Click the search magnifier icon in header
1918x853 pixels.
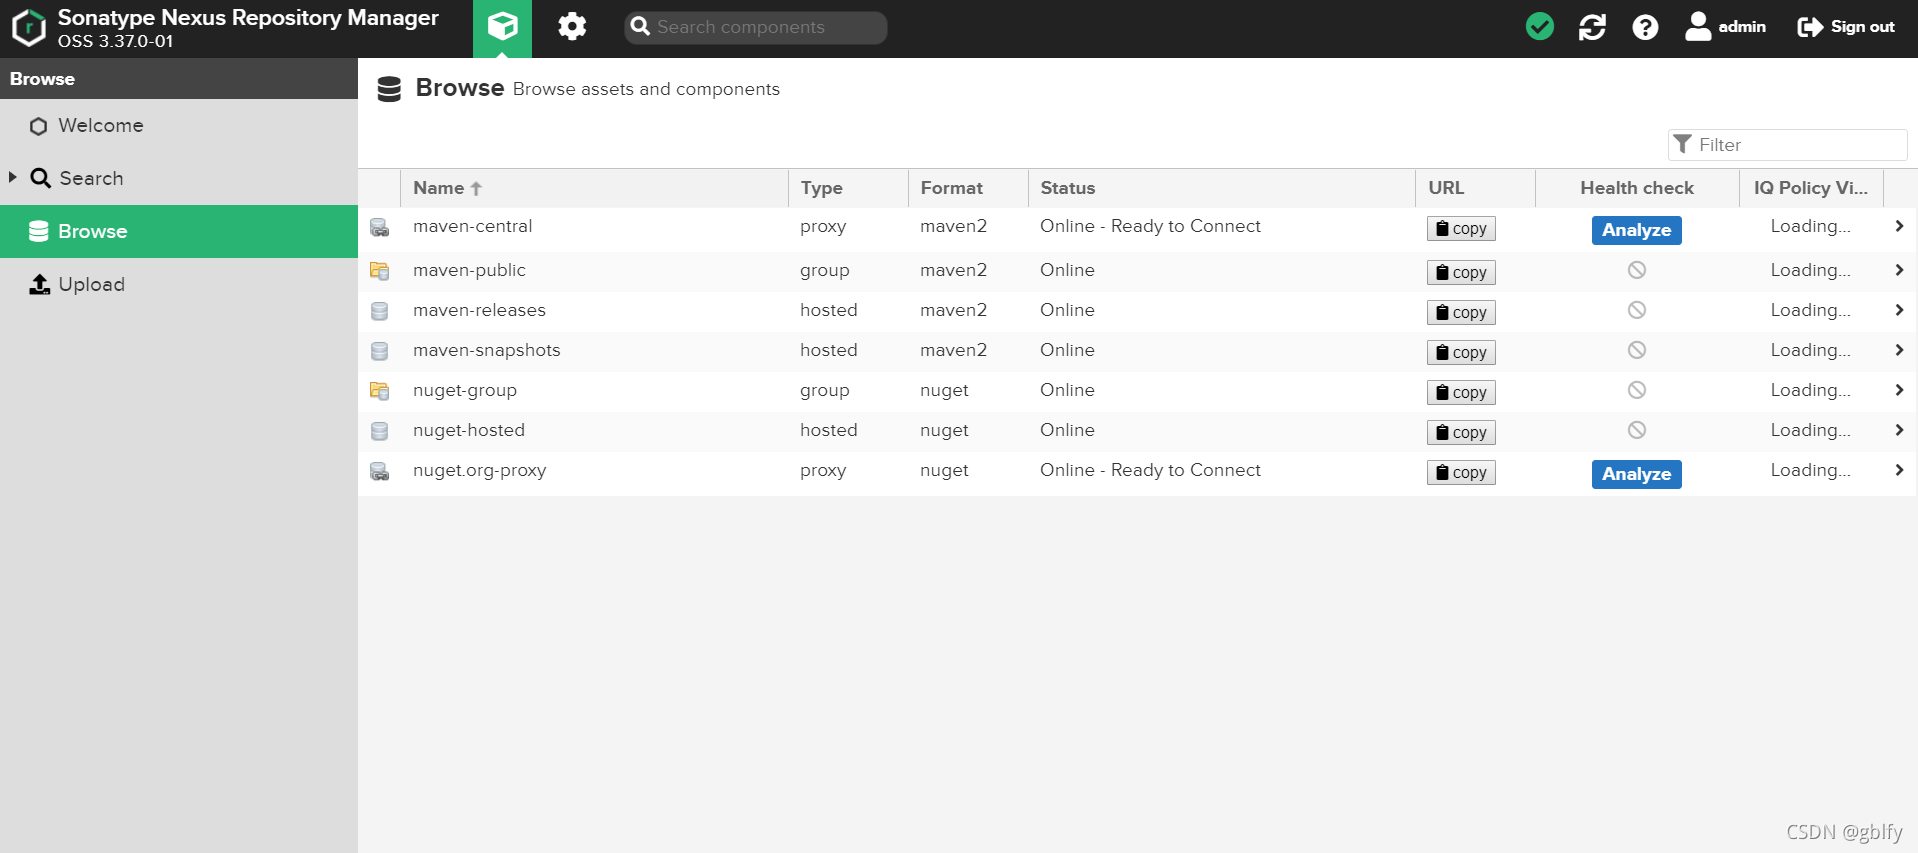tap(640, 26)
